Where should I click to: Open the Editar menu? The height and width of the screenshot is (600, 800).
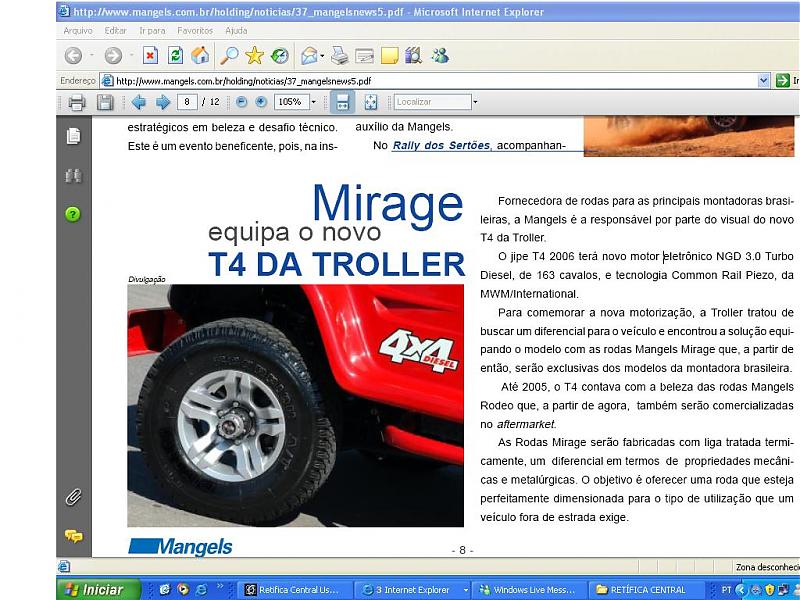[115, 31]
